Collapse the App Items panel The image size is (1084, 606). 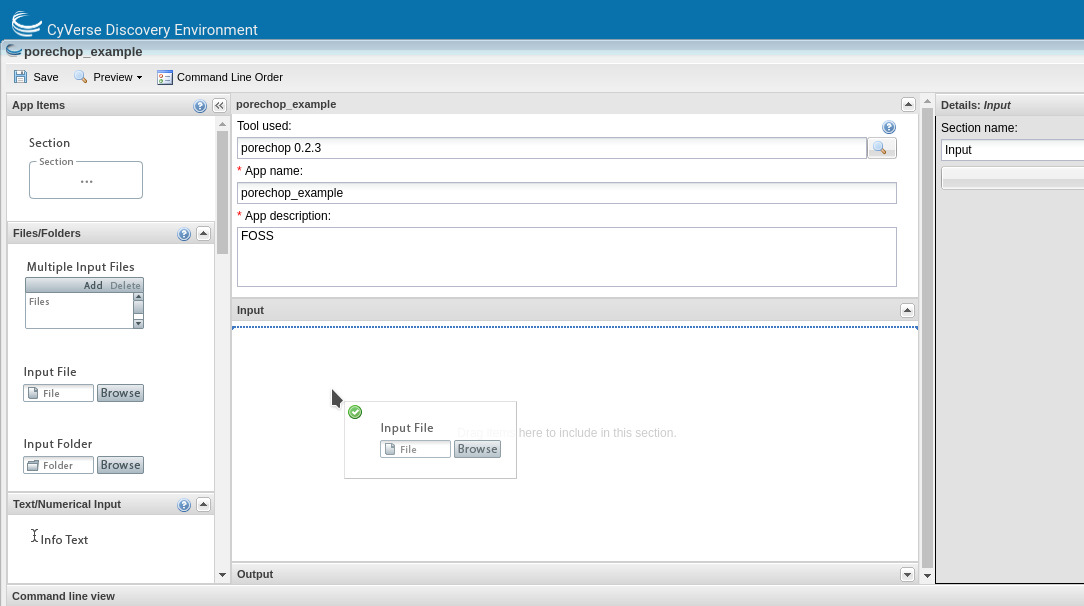[x=219, y=106]
